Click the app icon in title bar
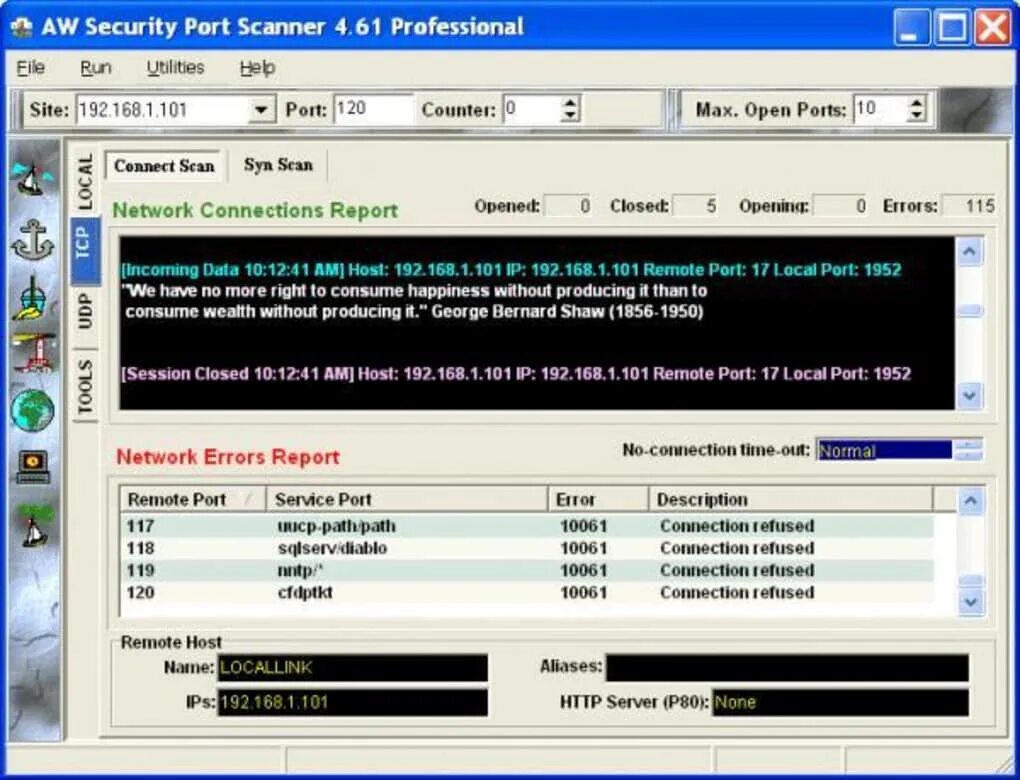 (21, 27)
